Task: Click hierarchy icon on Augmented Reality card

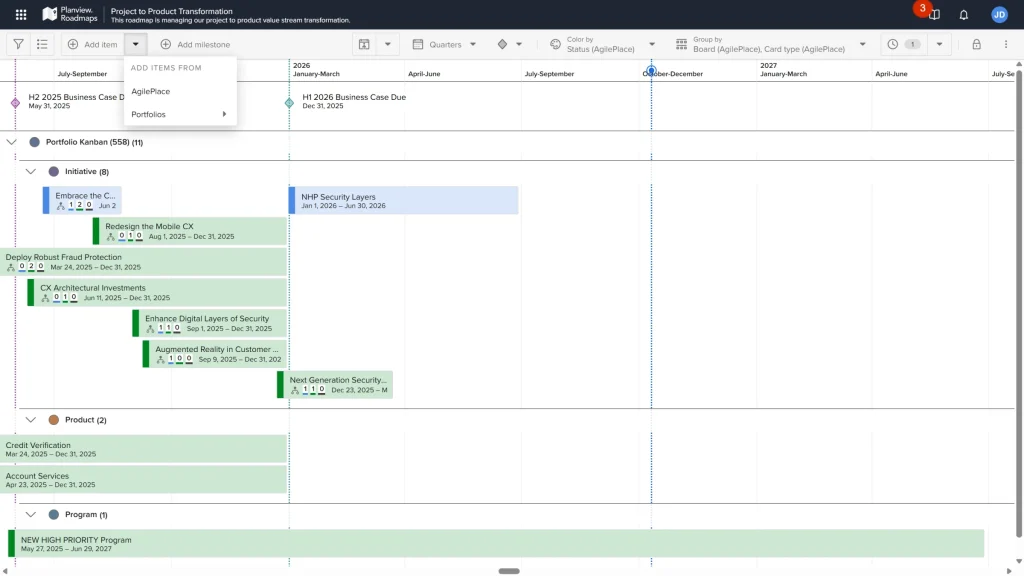Action: pos(161,359)
